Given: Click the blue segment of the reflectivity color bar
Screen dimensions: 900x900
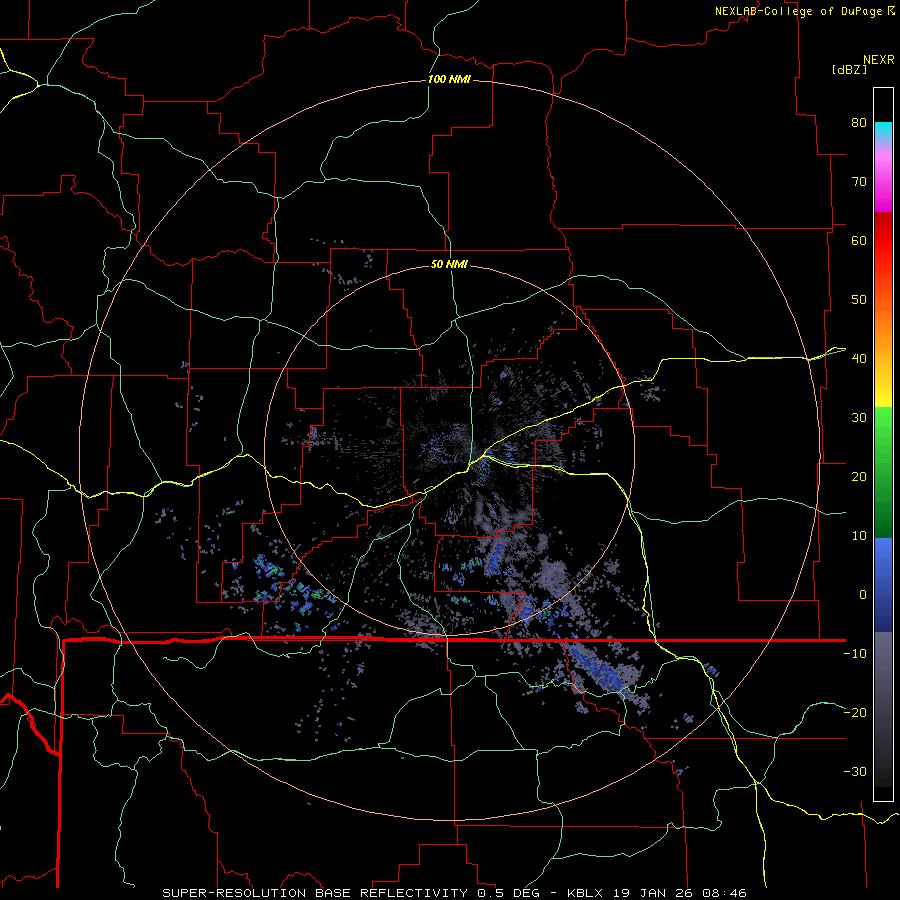Looking at the screenshot, I should coord(883,585).
